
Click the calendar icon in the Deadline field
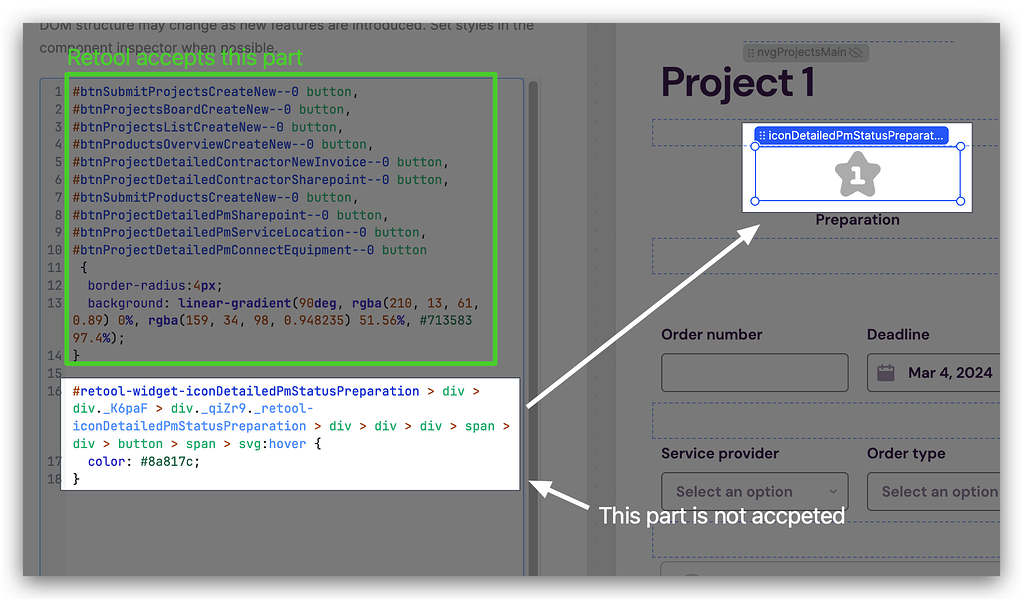(x=885, y=372)
